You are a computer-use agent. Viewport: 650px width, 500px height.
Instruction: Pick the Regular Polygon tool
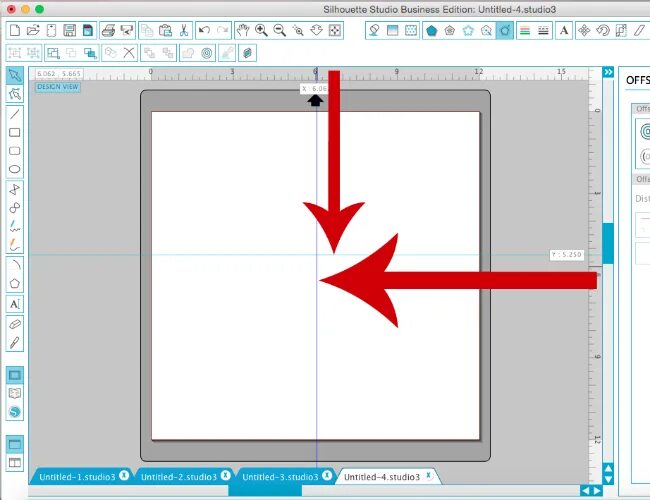(15, 284)
